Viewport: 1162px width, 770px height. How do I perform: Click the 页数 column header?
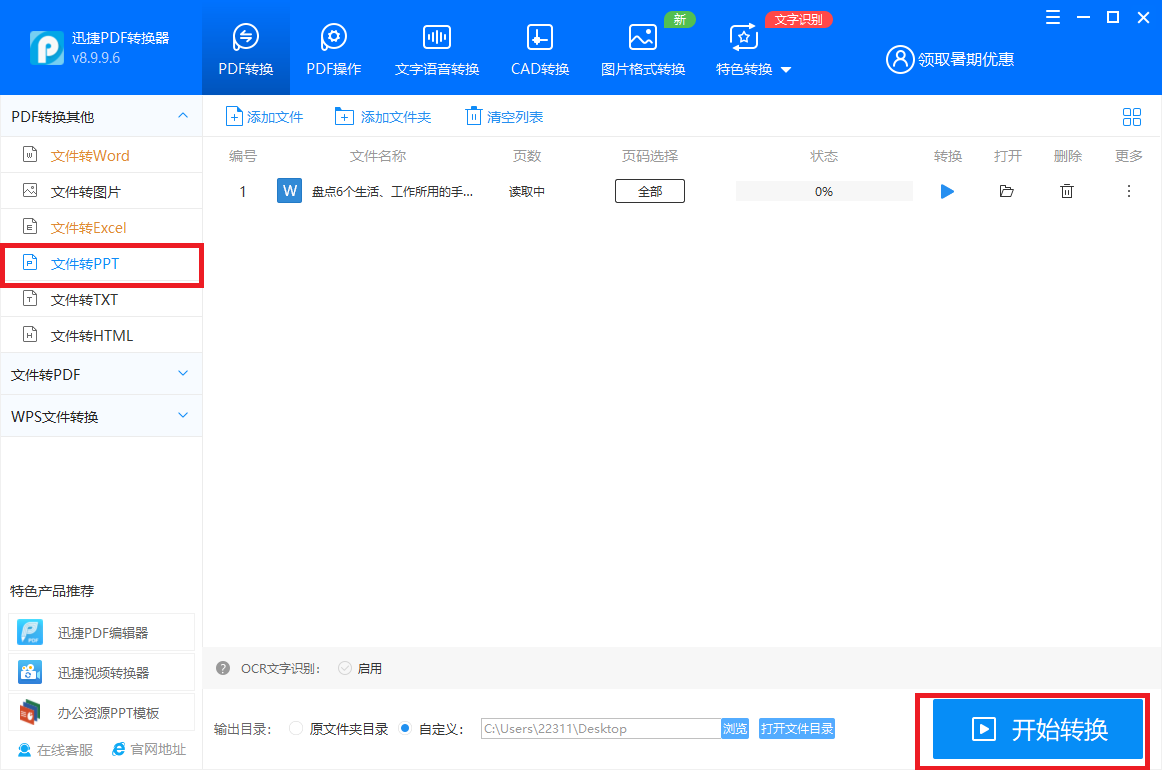tap(527, 156)
